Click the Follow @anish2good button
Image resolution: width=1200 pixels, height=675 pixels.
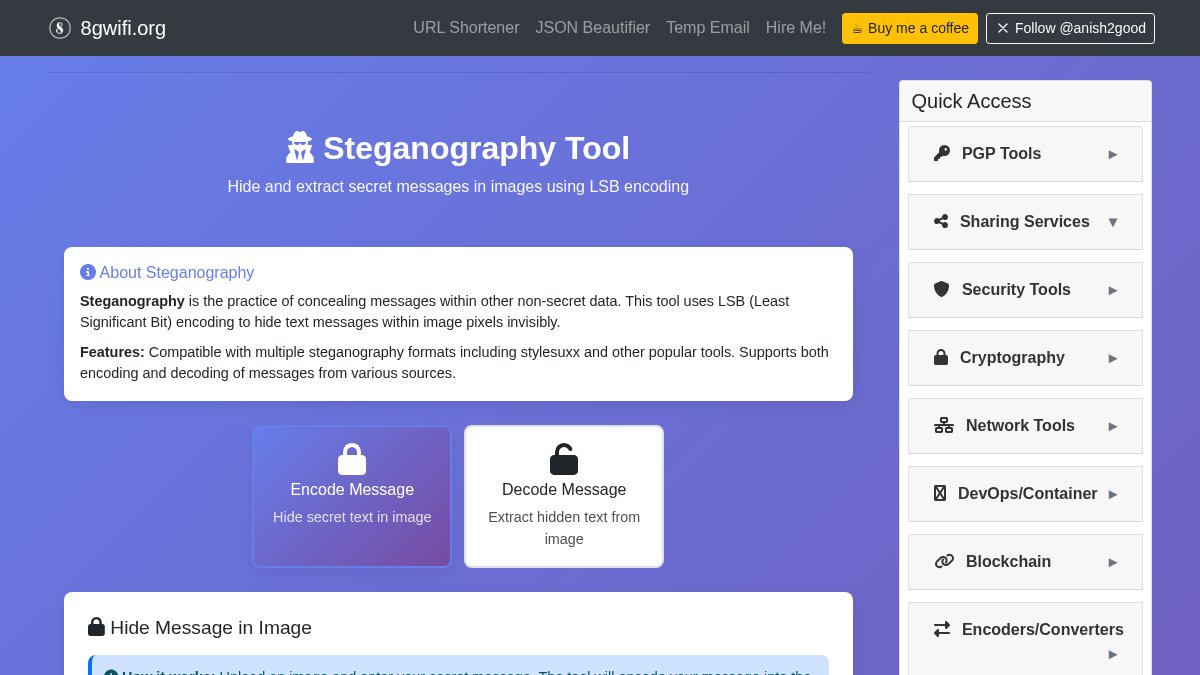point(1070,28)
